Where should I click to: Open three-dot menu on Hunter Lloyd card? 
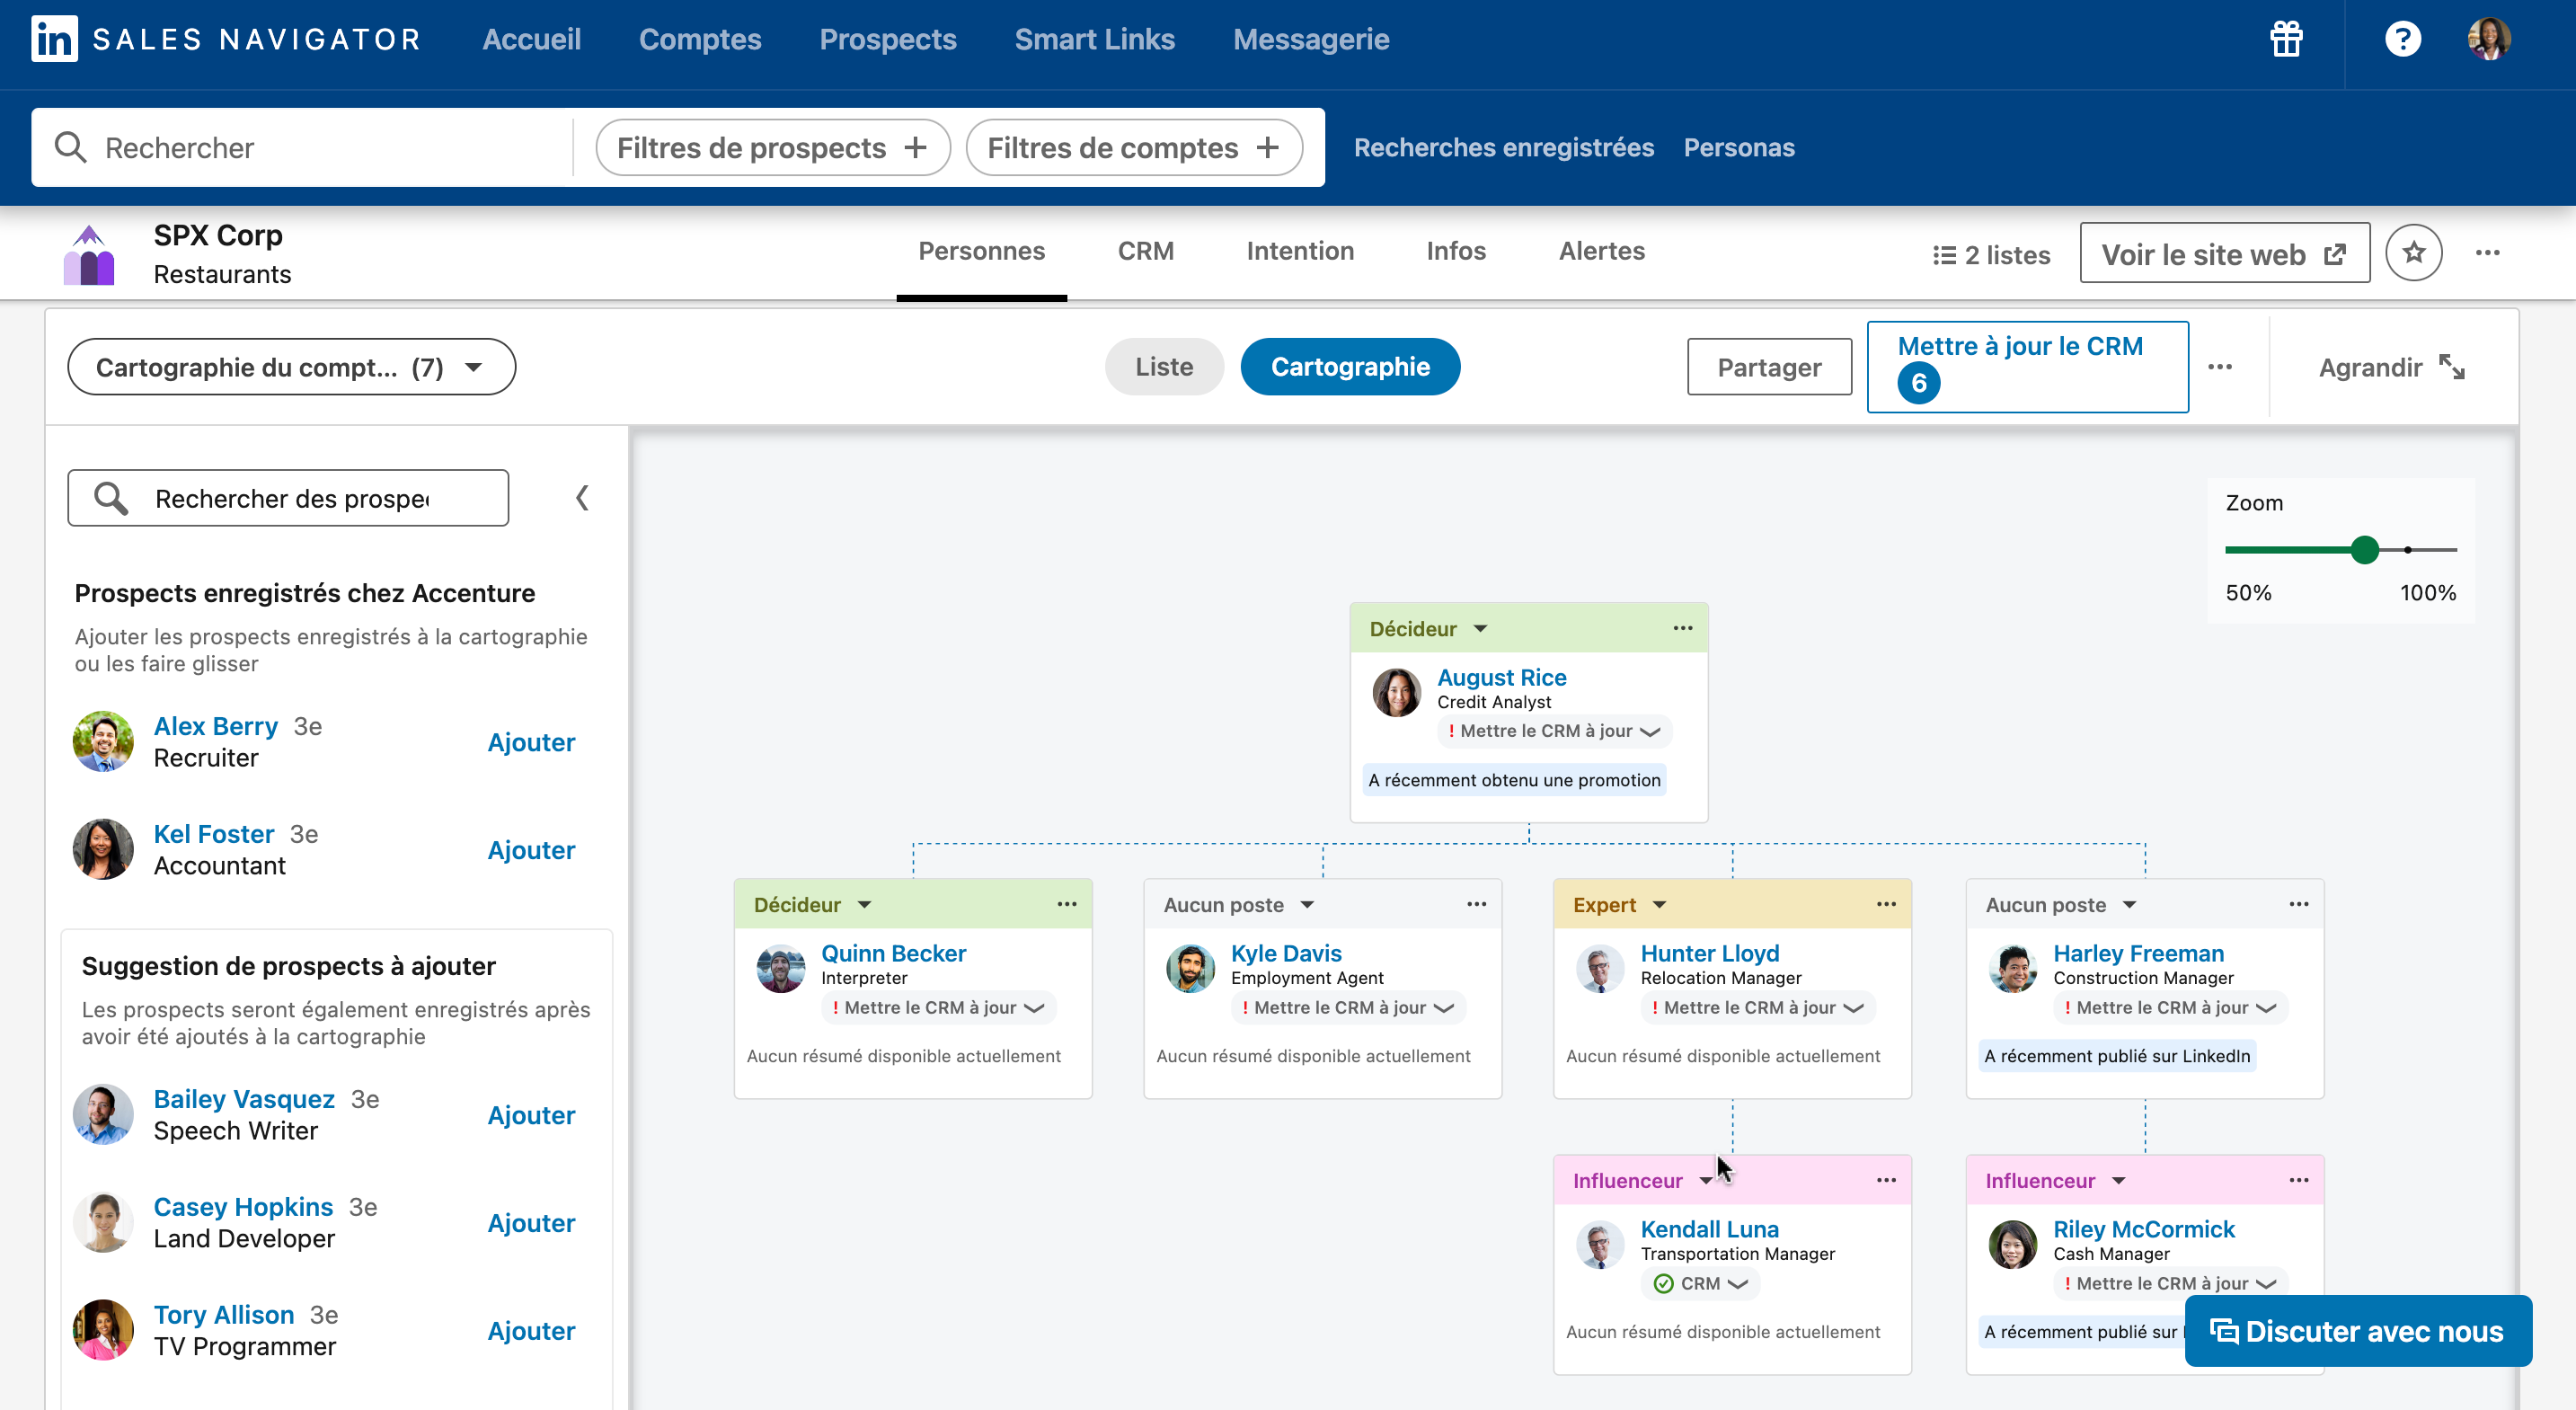click(1886, 904)
